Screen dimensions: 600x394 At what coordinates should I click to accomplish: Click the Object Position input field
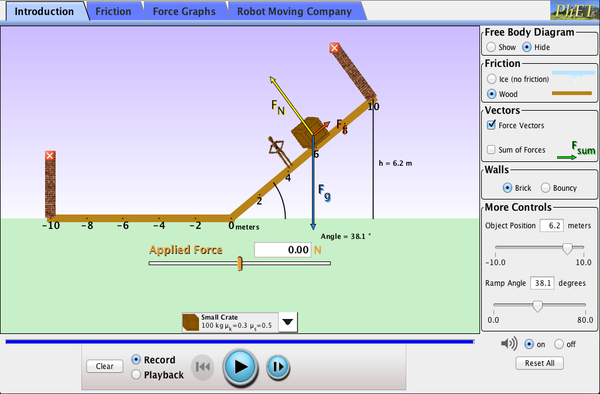coord(552,225)
